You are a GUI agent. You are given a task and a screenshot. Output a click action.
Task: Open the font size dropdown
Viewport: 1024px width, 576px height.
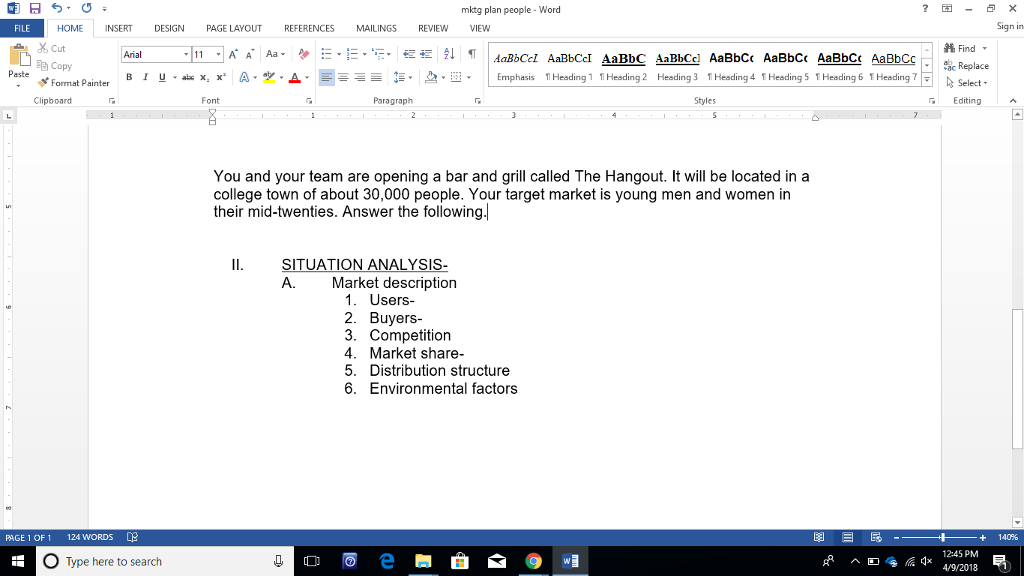218,53
